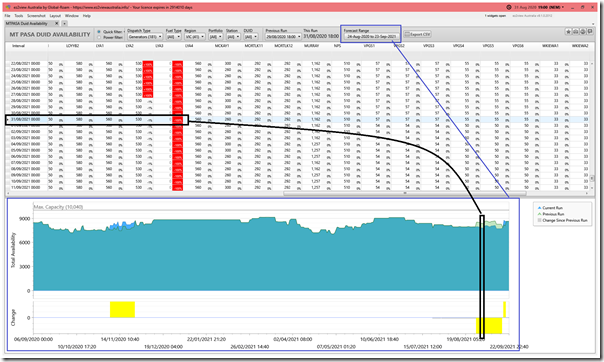Viewport: 604px width, 362px height.
Task: Click the table horizontal scrollbar thumb
Action: (x=404, y=193)
